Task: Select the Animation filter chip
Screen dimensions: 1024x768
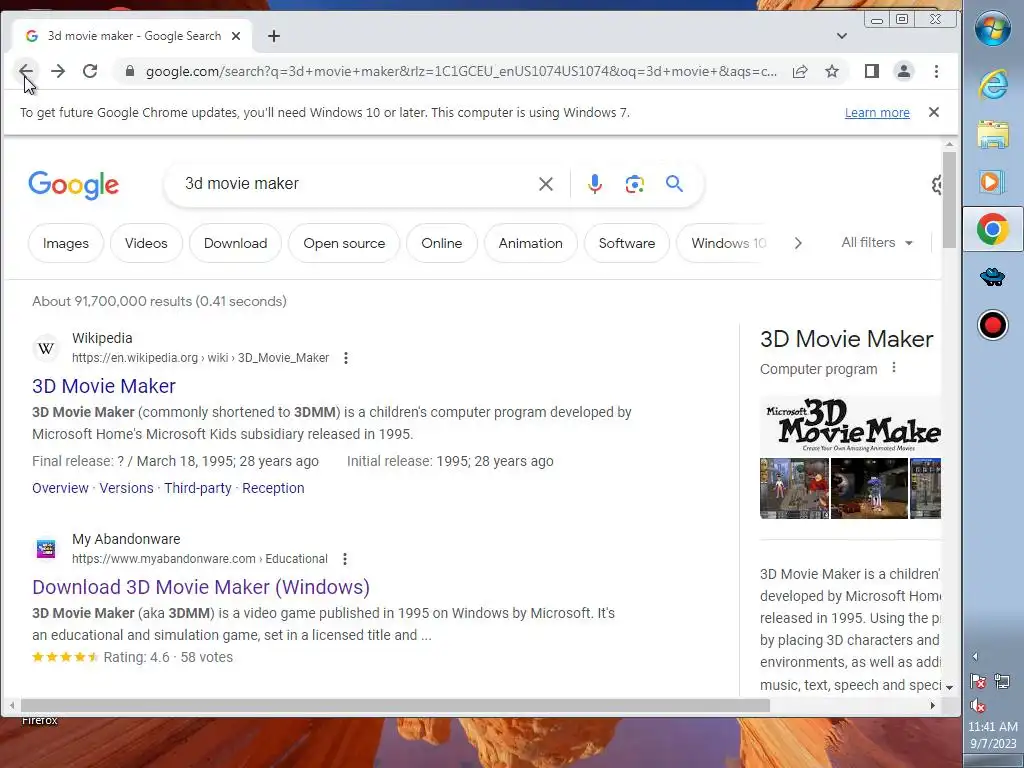Action: [530, 243]
